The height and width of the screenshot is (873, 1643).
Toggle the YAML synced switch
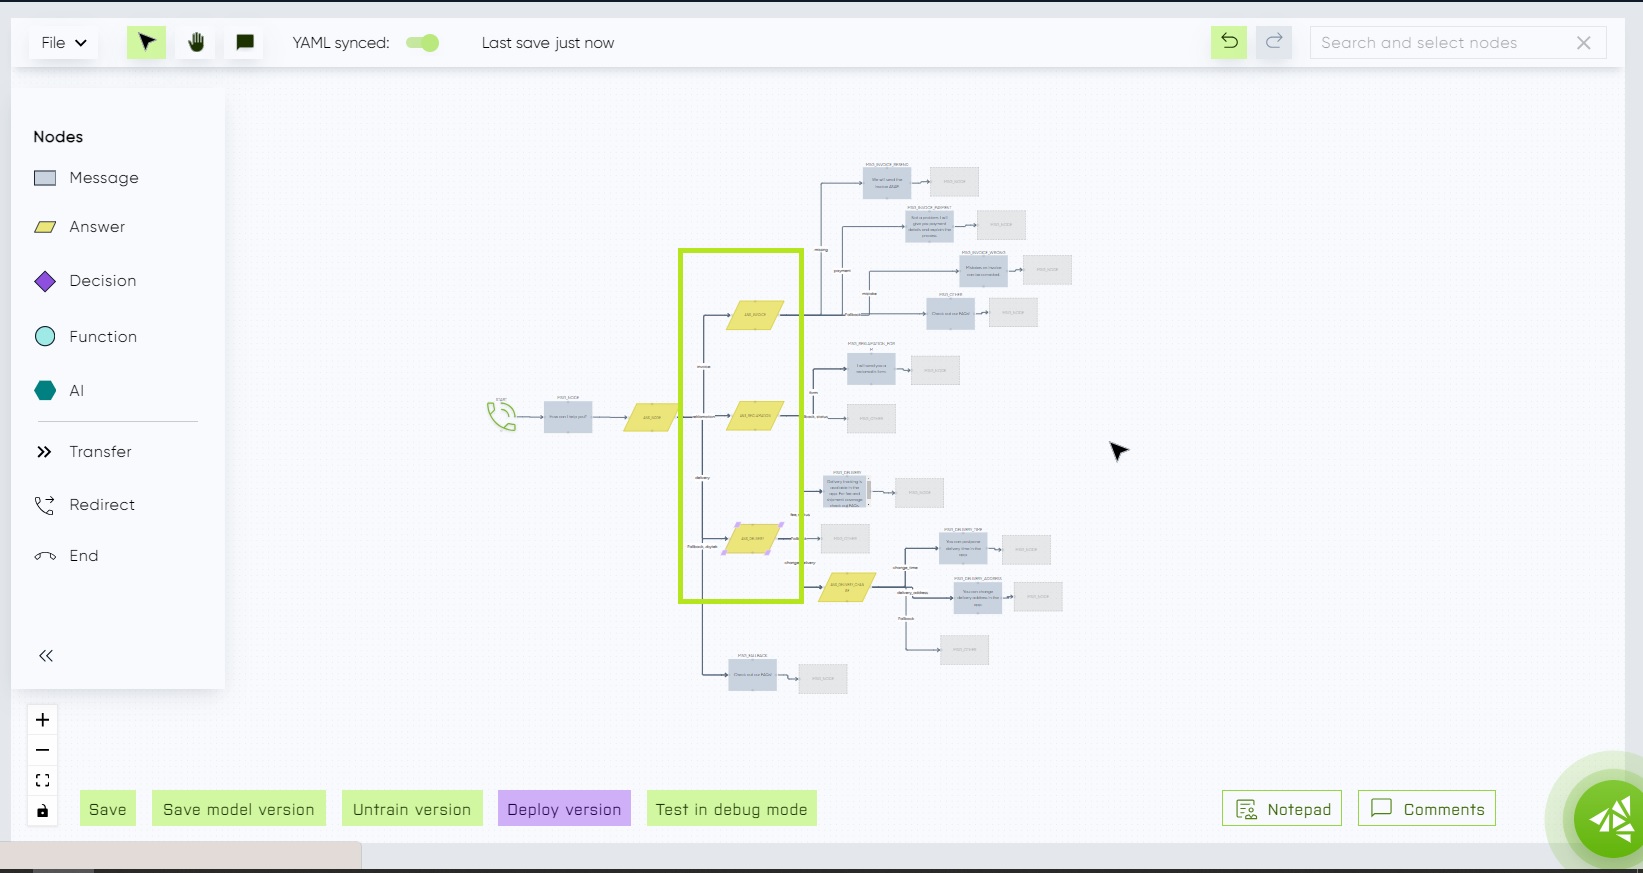(423, 43)
